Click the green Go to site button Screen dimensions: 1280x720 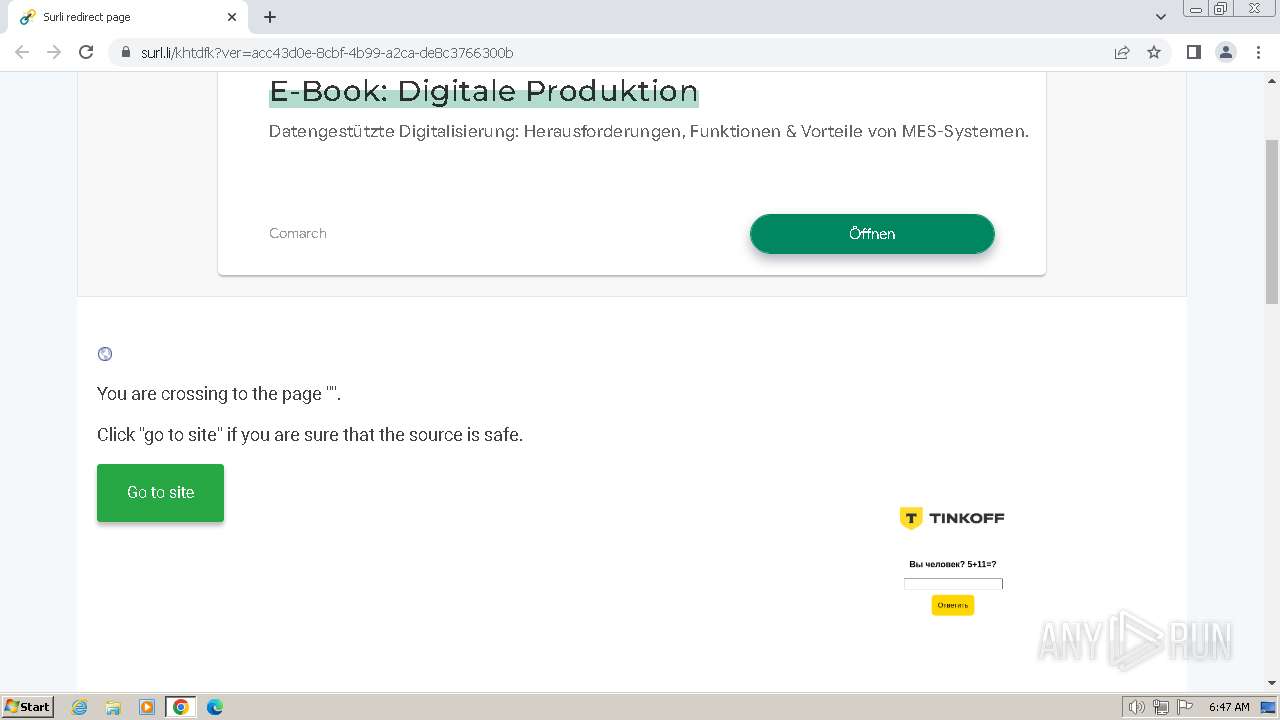[160, 493]
